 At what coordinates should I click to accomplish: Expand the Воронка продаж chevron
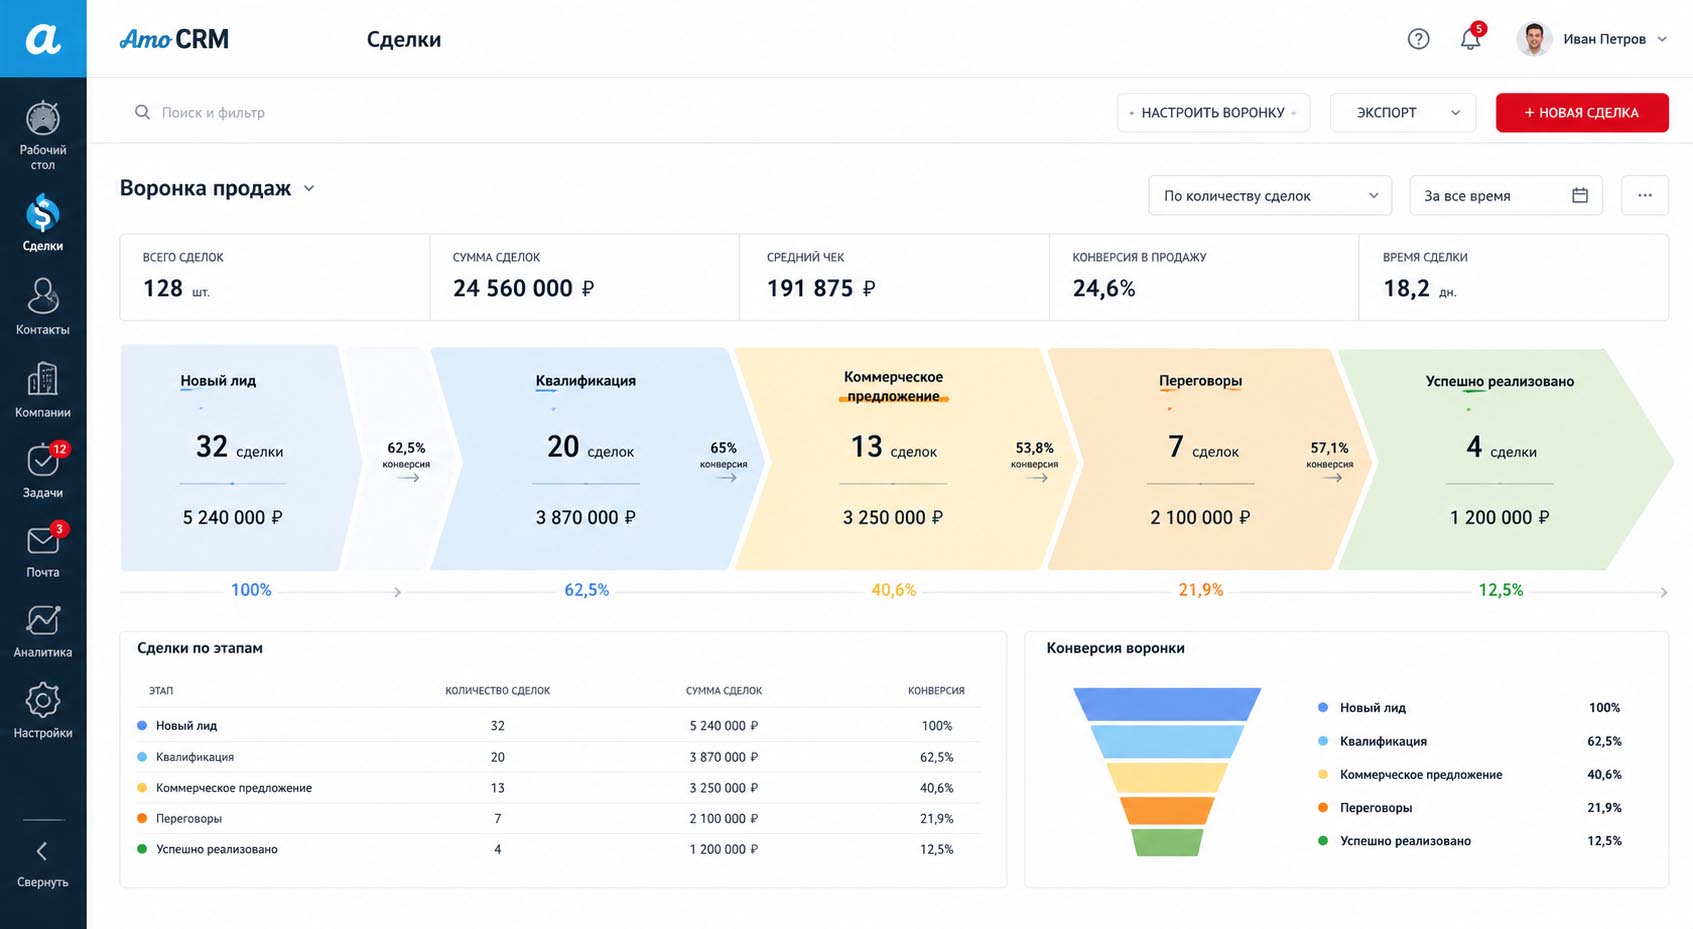coord(309,188)
